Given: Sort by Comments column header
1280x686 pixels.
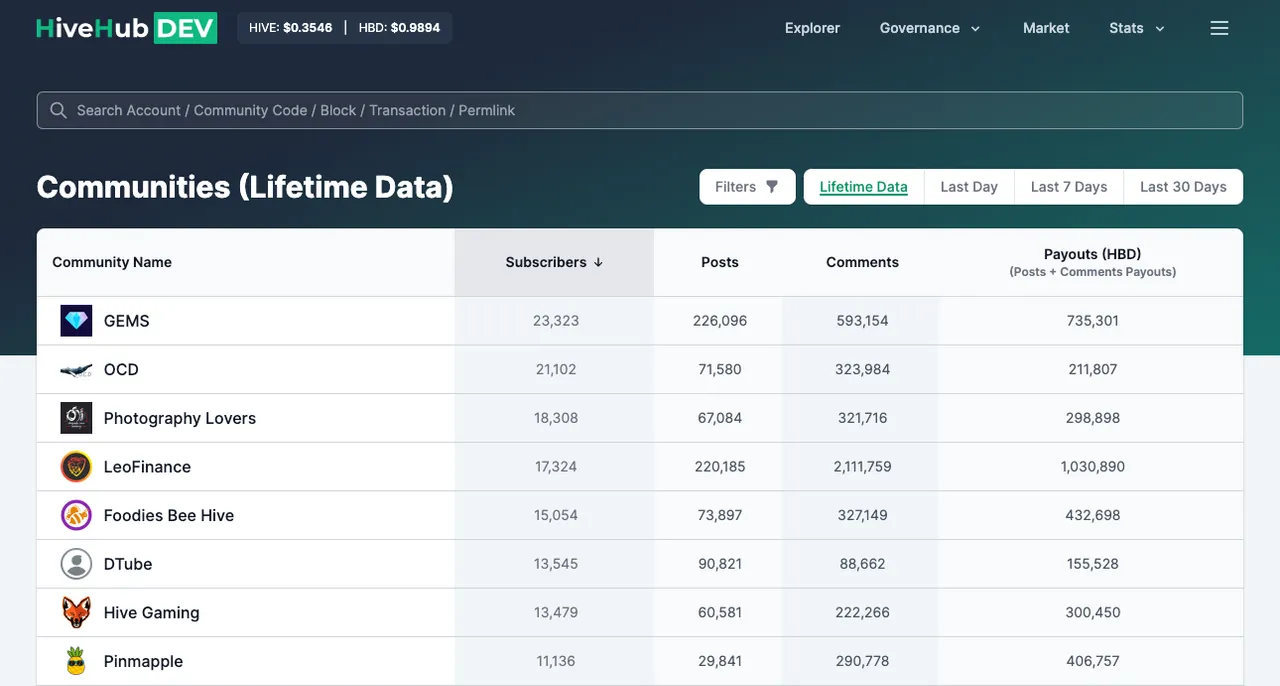Looking at the screenshot, I should tap(862, 262).
